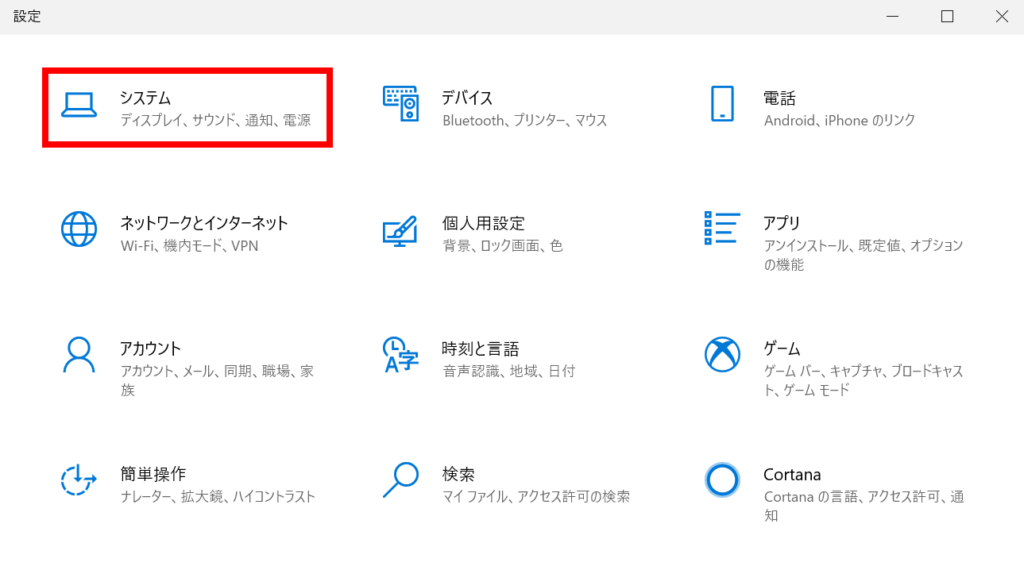The image size is (1024, 570).
Task: Open the デバイス keyboard-speaker icon
Action: [x=400, y=104]
